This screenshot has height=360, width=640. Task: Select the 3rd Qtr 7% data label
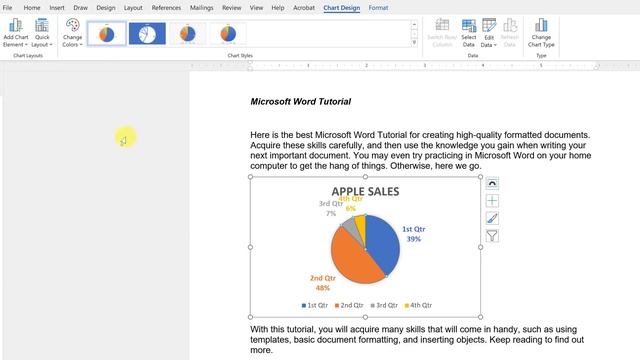(x=331, y=208)
